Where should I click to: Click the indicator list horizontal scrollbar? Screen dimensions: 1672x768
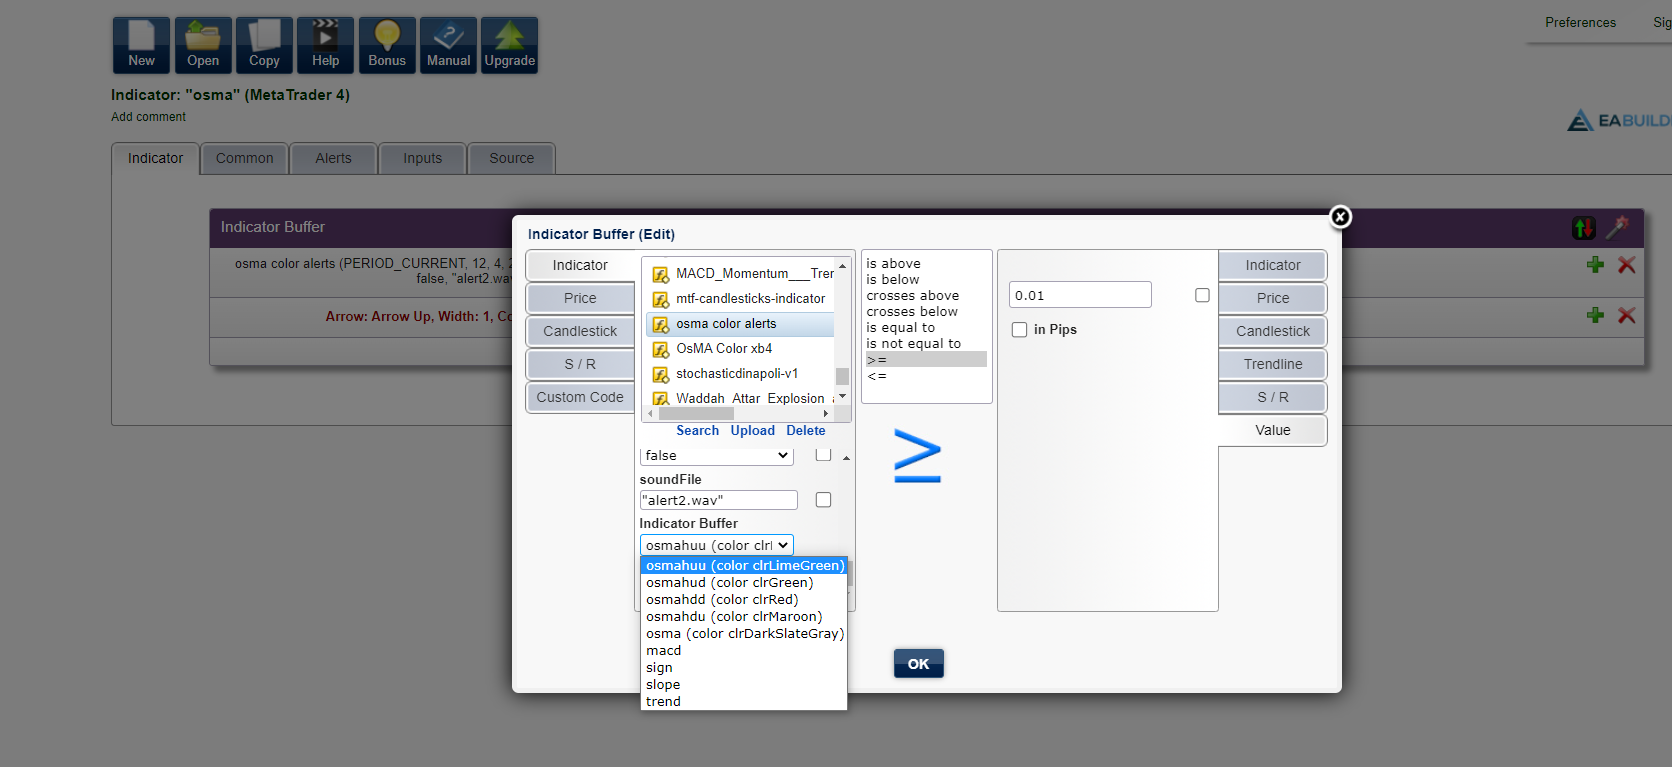click(x=740, y=413)
